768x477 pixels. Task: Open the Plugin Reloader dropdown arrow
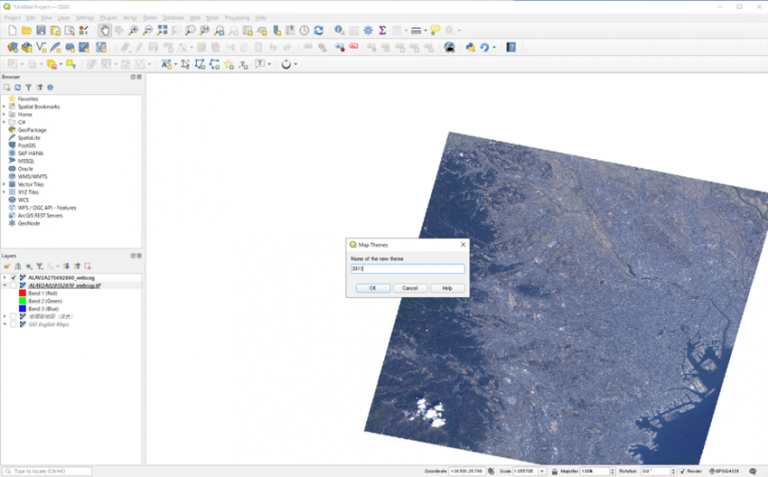494,48
